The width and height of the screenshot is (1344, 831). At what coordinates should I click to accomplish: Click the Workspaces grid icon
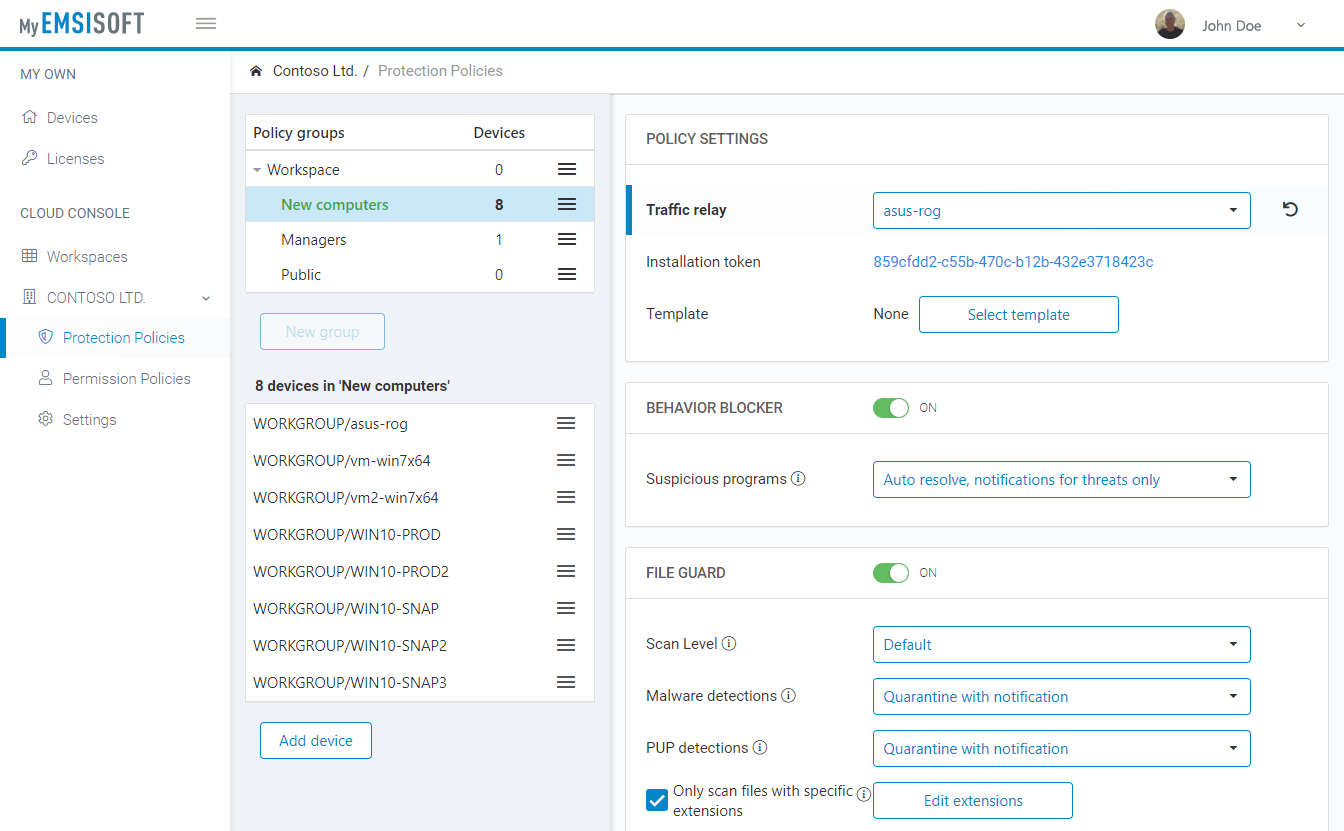pos(30,256)
